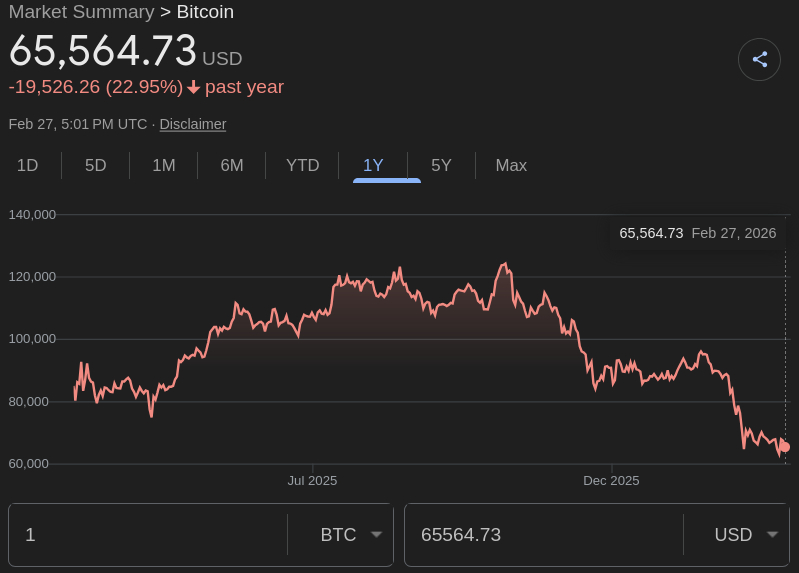Switch to the 6M chart range

(x=231, y=166)
